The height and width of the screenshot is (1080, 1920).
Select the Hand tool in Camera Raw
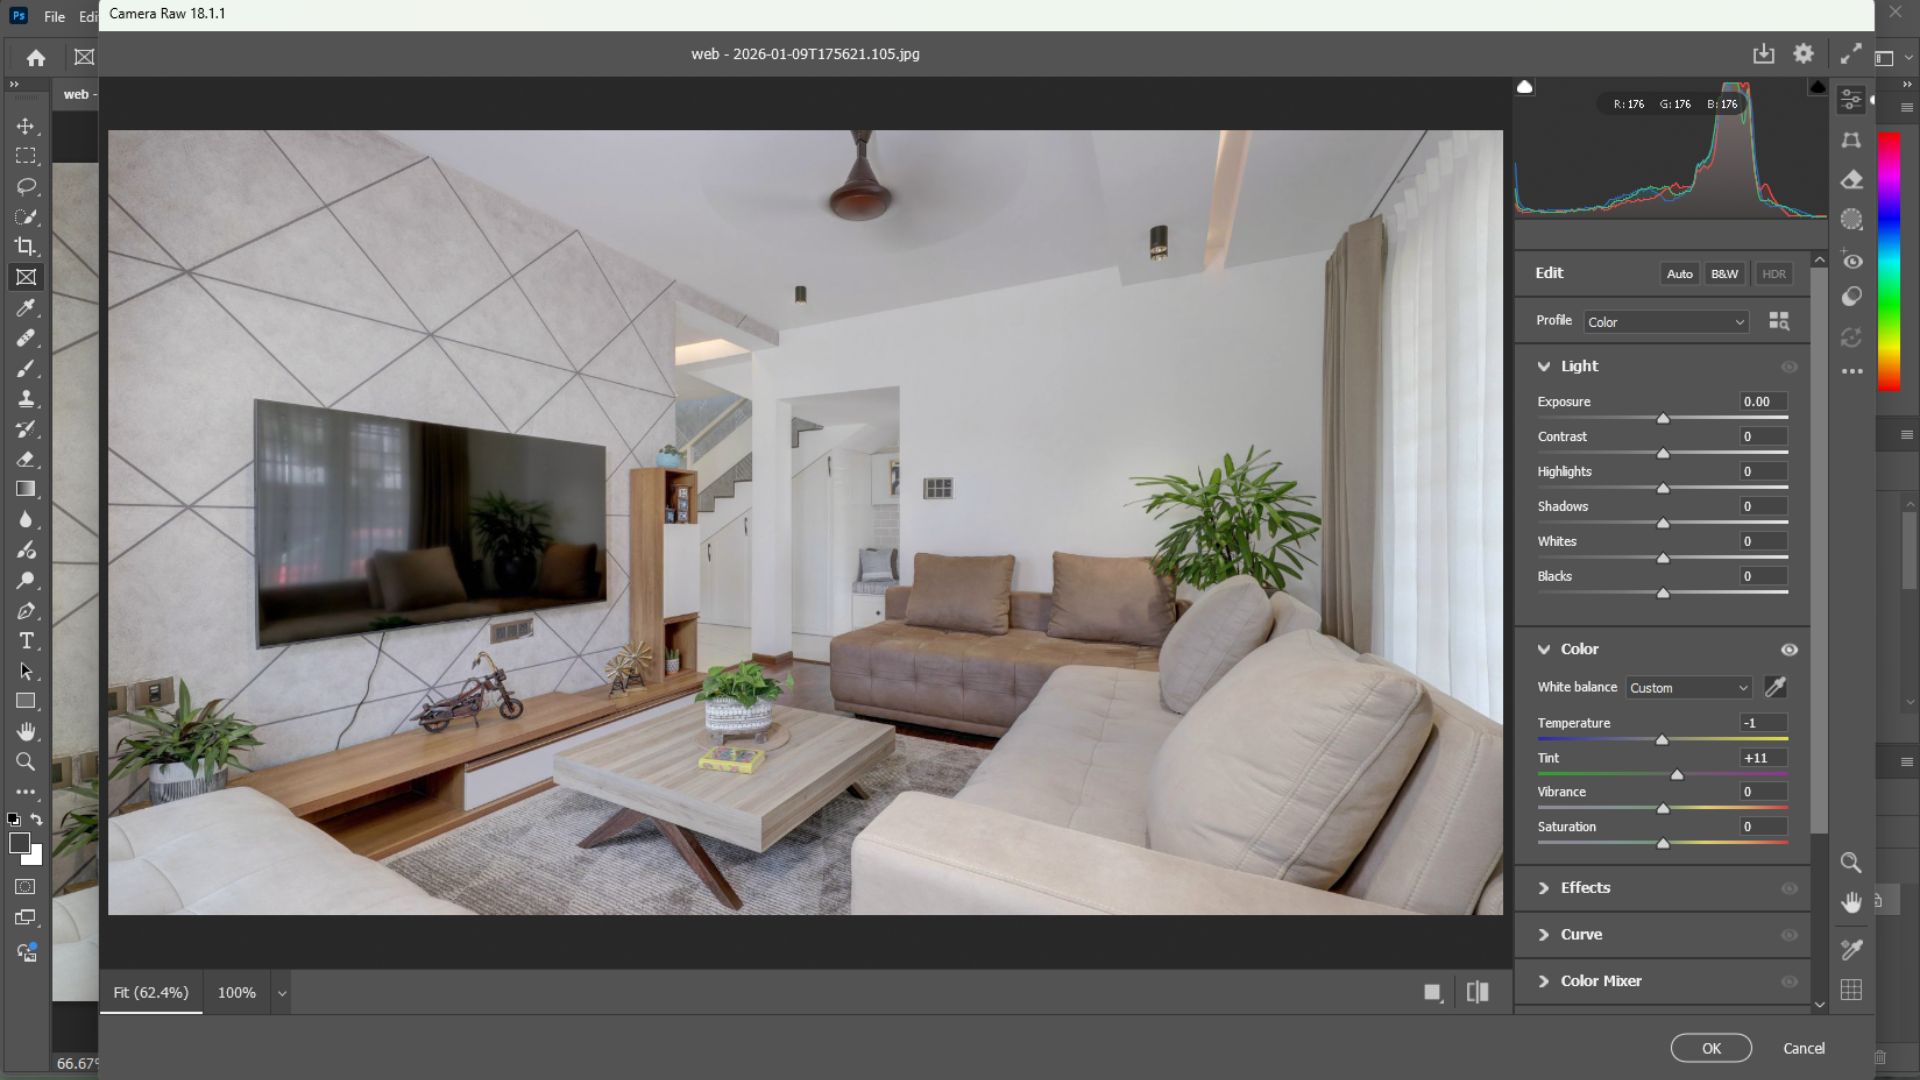coord(1851,903)
